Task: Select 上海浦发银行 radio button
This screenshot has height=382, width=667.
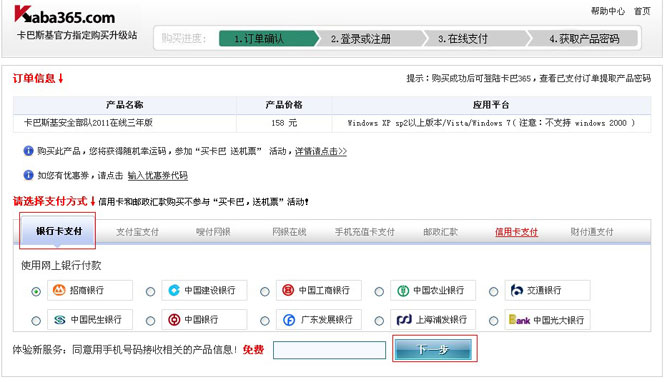Action: 379,321
